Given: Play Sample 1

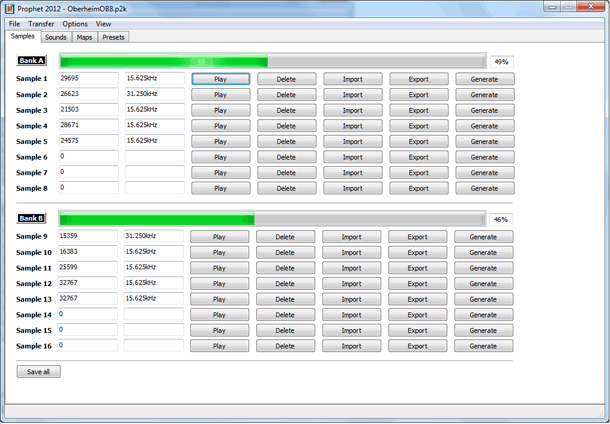Looking at the screenshot, I should pyautogui.click(x=221, y=79).
